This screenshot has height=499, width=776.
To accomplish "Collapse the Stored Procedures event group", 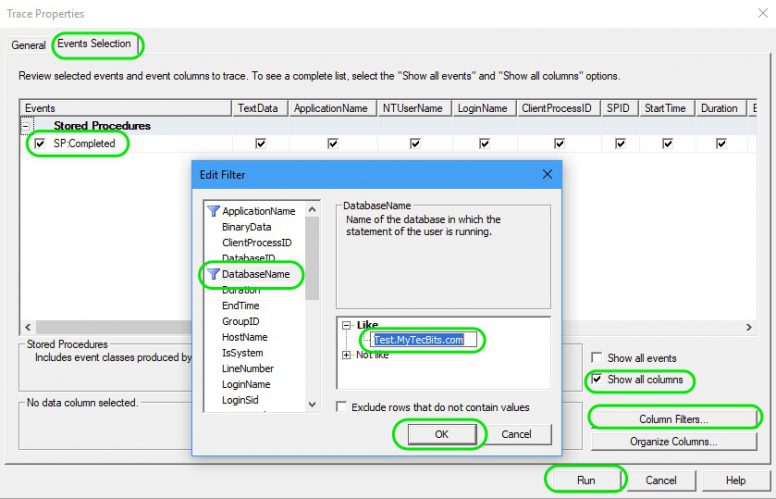I will (26, 126).
